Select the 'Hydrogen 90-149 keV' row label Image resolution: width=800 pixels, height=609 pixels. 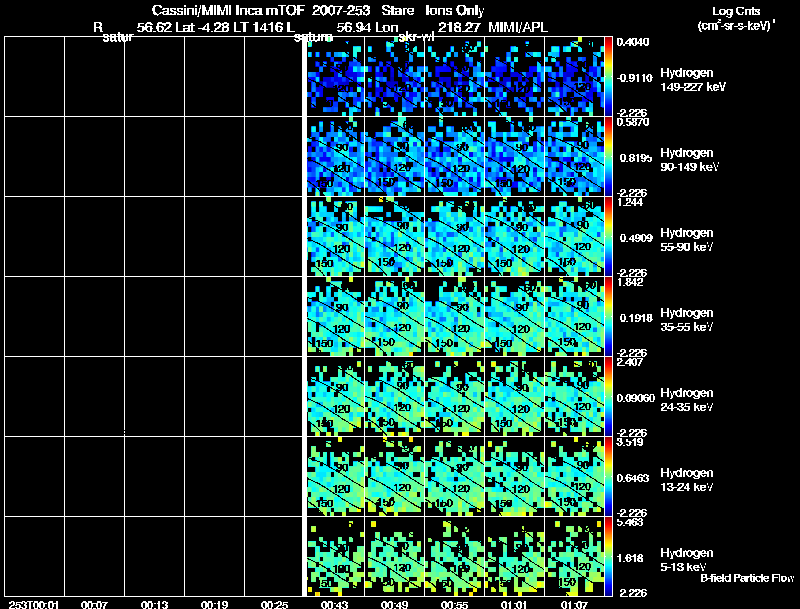pos(689,160)
